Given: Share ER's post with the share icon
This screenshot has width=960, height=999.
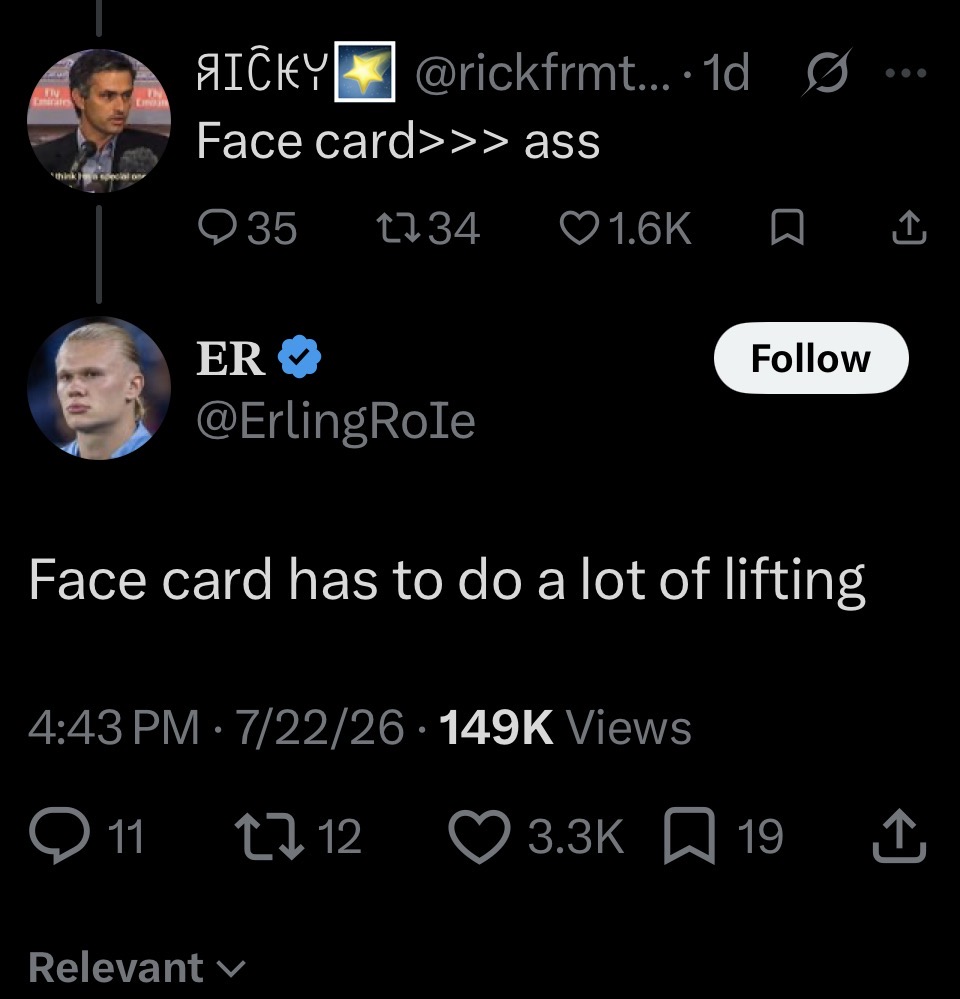Looking at the screenshot, I should pos(899,835).
